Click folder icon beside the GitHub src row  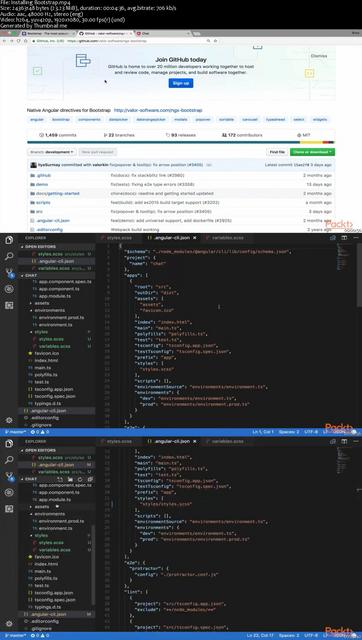pyautogui.click(x=32, y=211)
